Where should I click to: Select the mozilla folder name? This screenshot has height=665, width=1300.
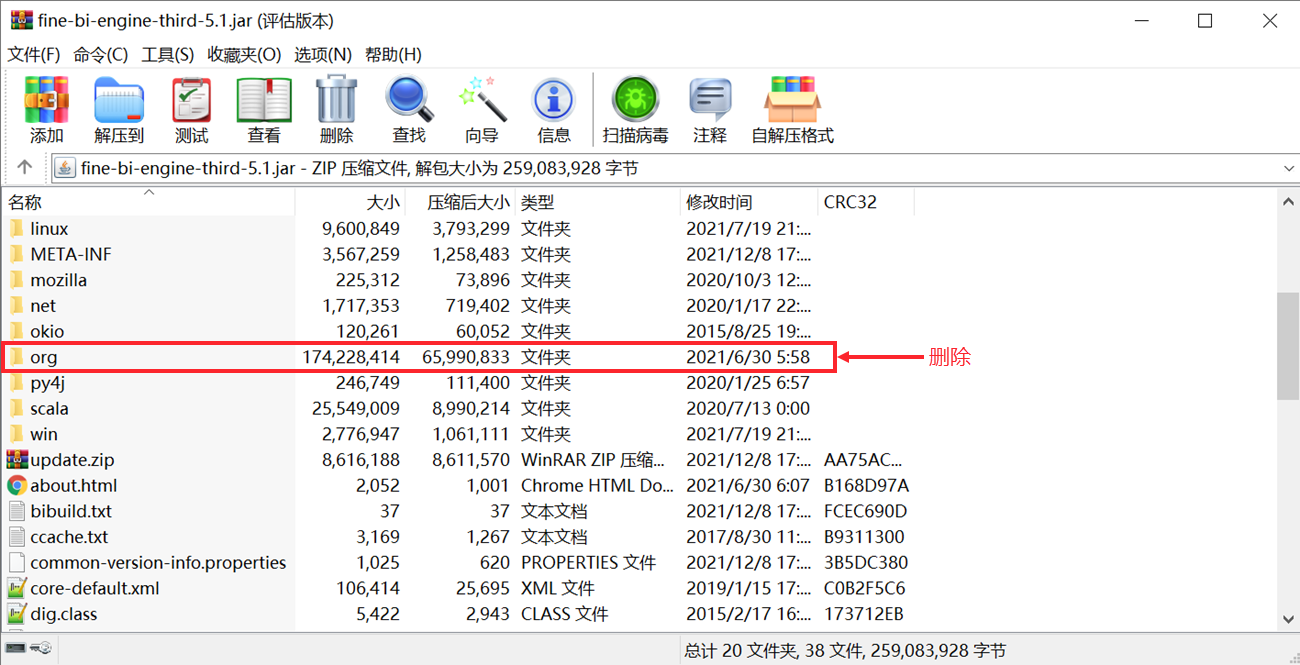pos(59,280)
